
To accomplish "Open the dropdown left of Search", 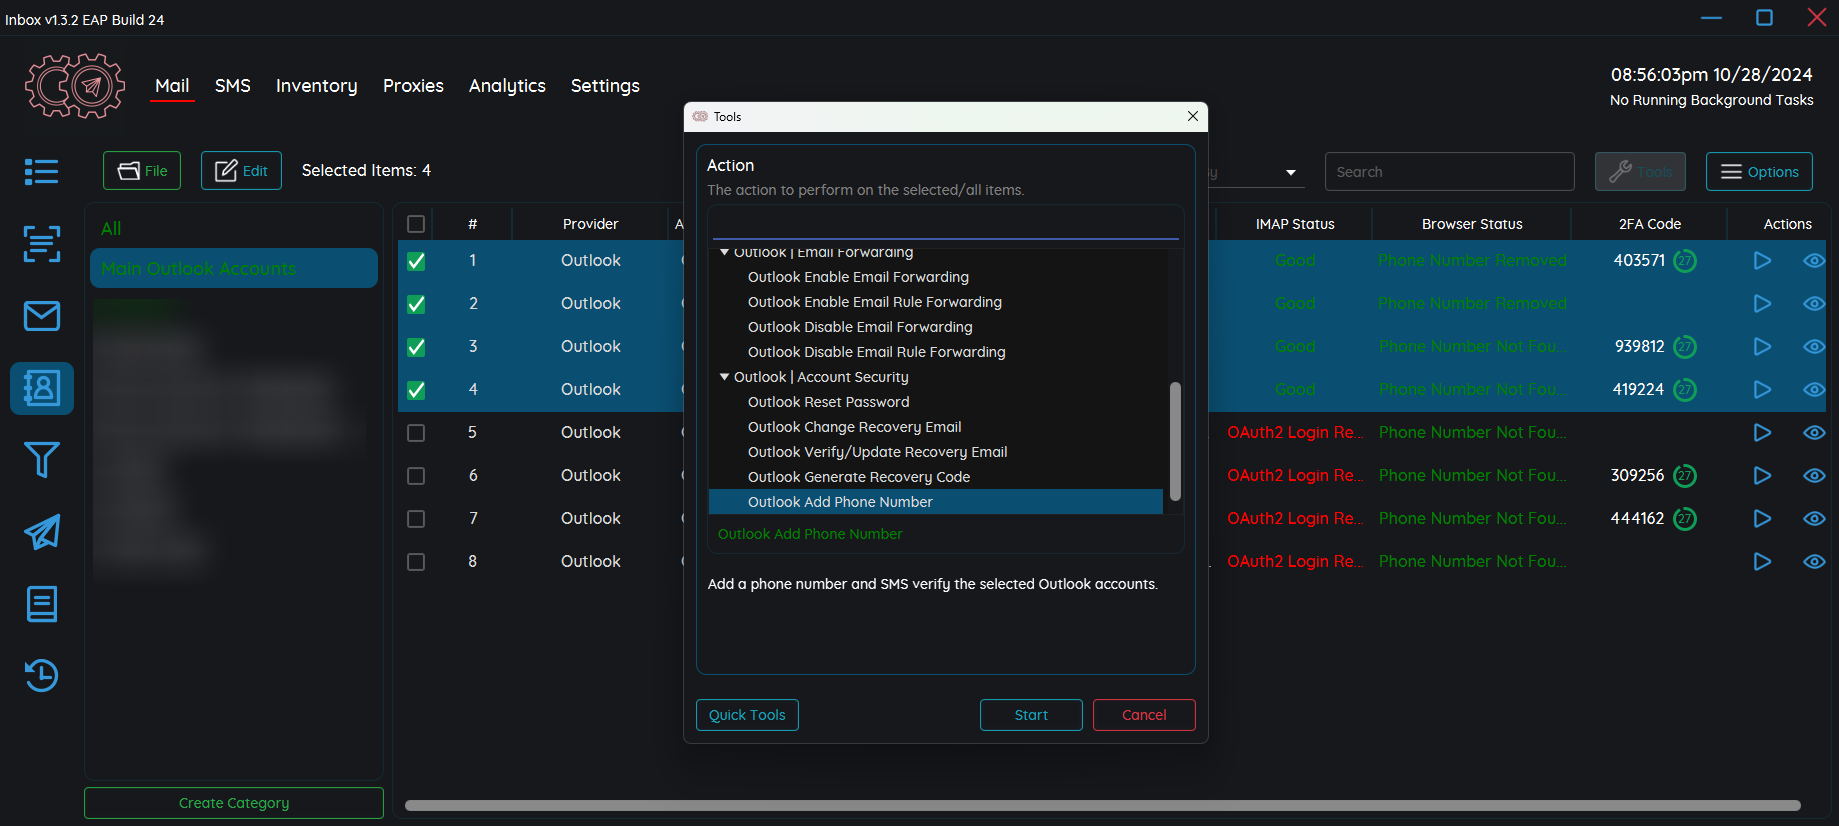I will [x=1291, y=172].
